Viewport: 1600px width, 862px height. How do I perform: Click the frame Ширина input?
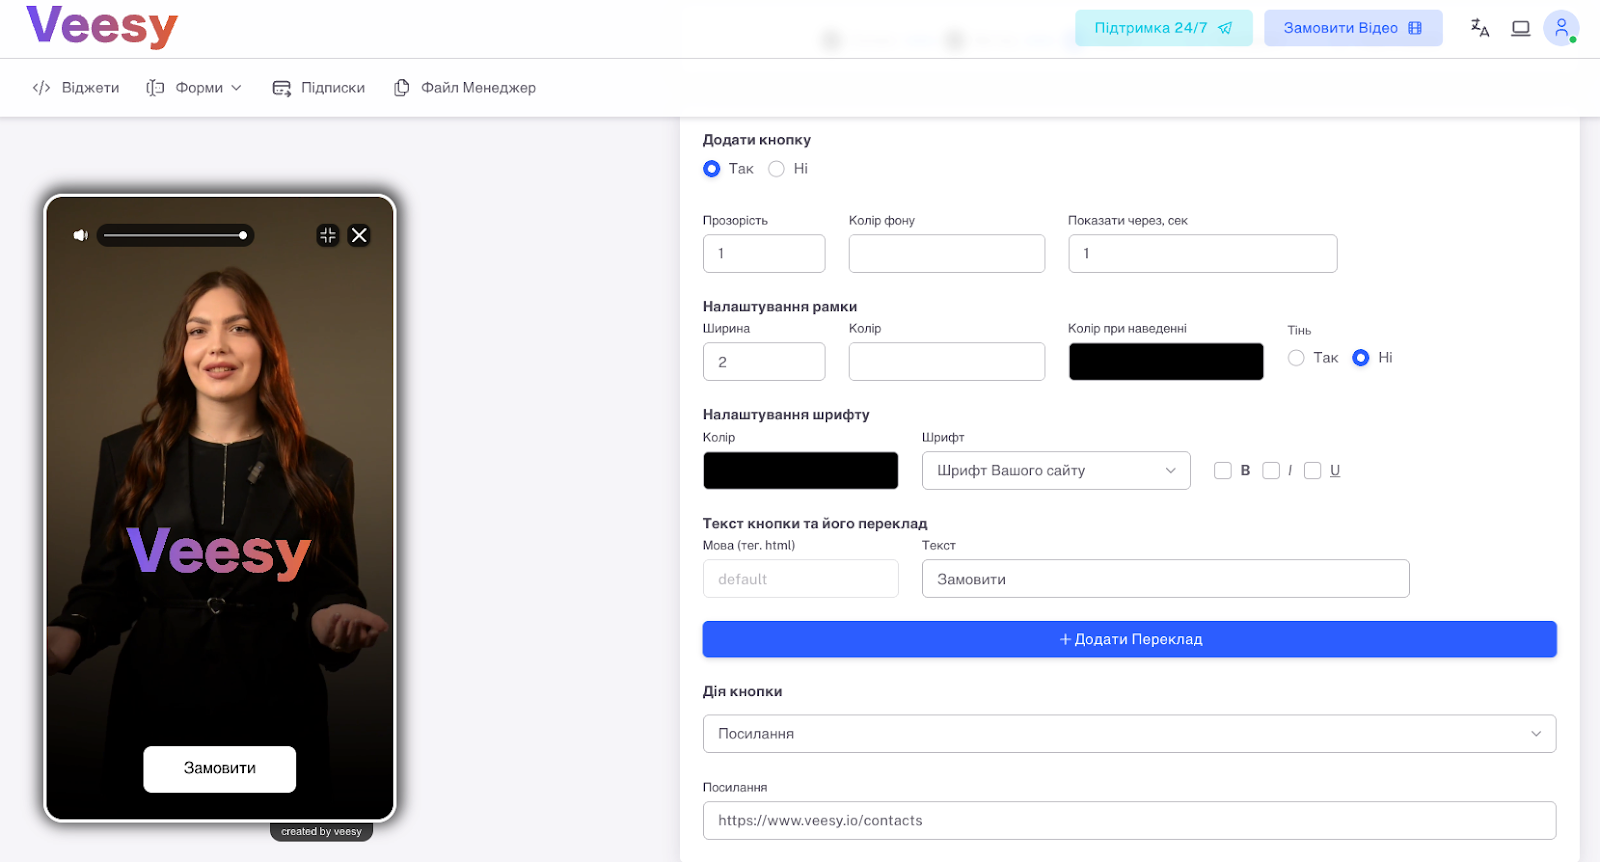764,362
